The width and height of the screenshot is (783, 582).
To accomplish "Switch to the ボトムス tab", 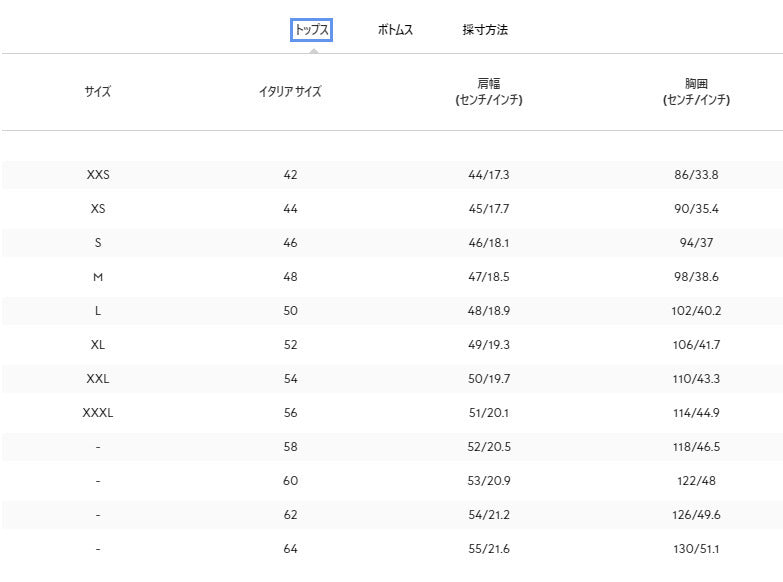I will 395,30.
